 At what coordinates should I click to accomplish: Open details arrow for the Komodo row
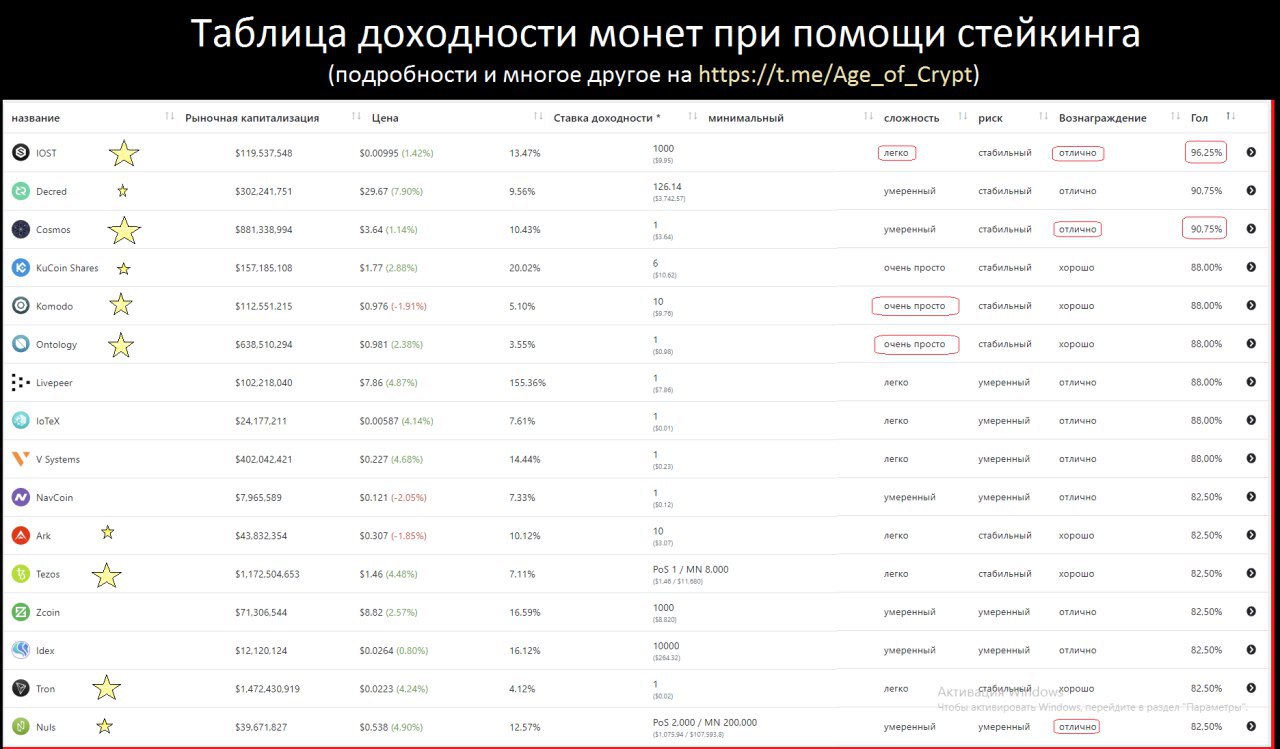1251,306
